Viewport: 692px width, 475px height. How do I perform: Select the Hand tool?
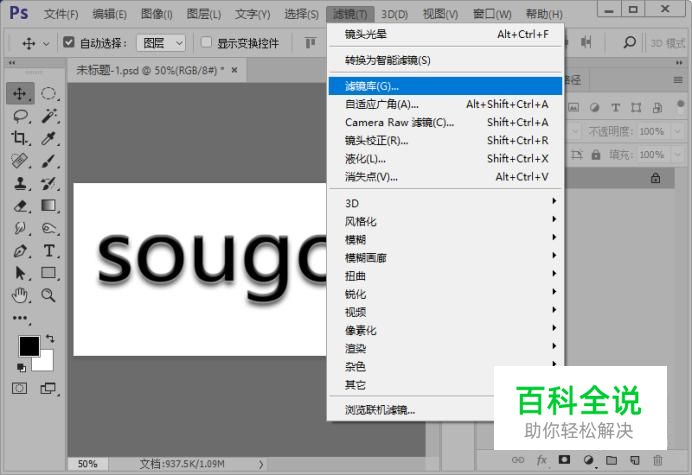pyautogui.click(x=20, y=295)
